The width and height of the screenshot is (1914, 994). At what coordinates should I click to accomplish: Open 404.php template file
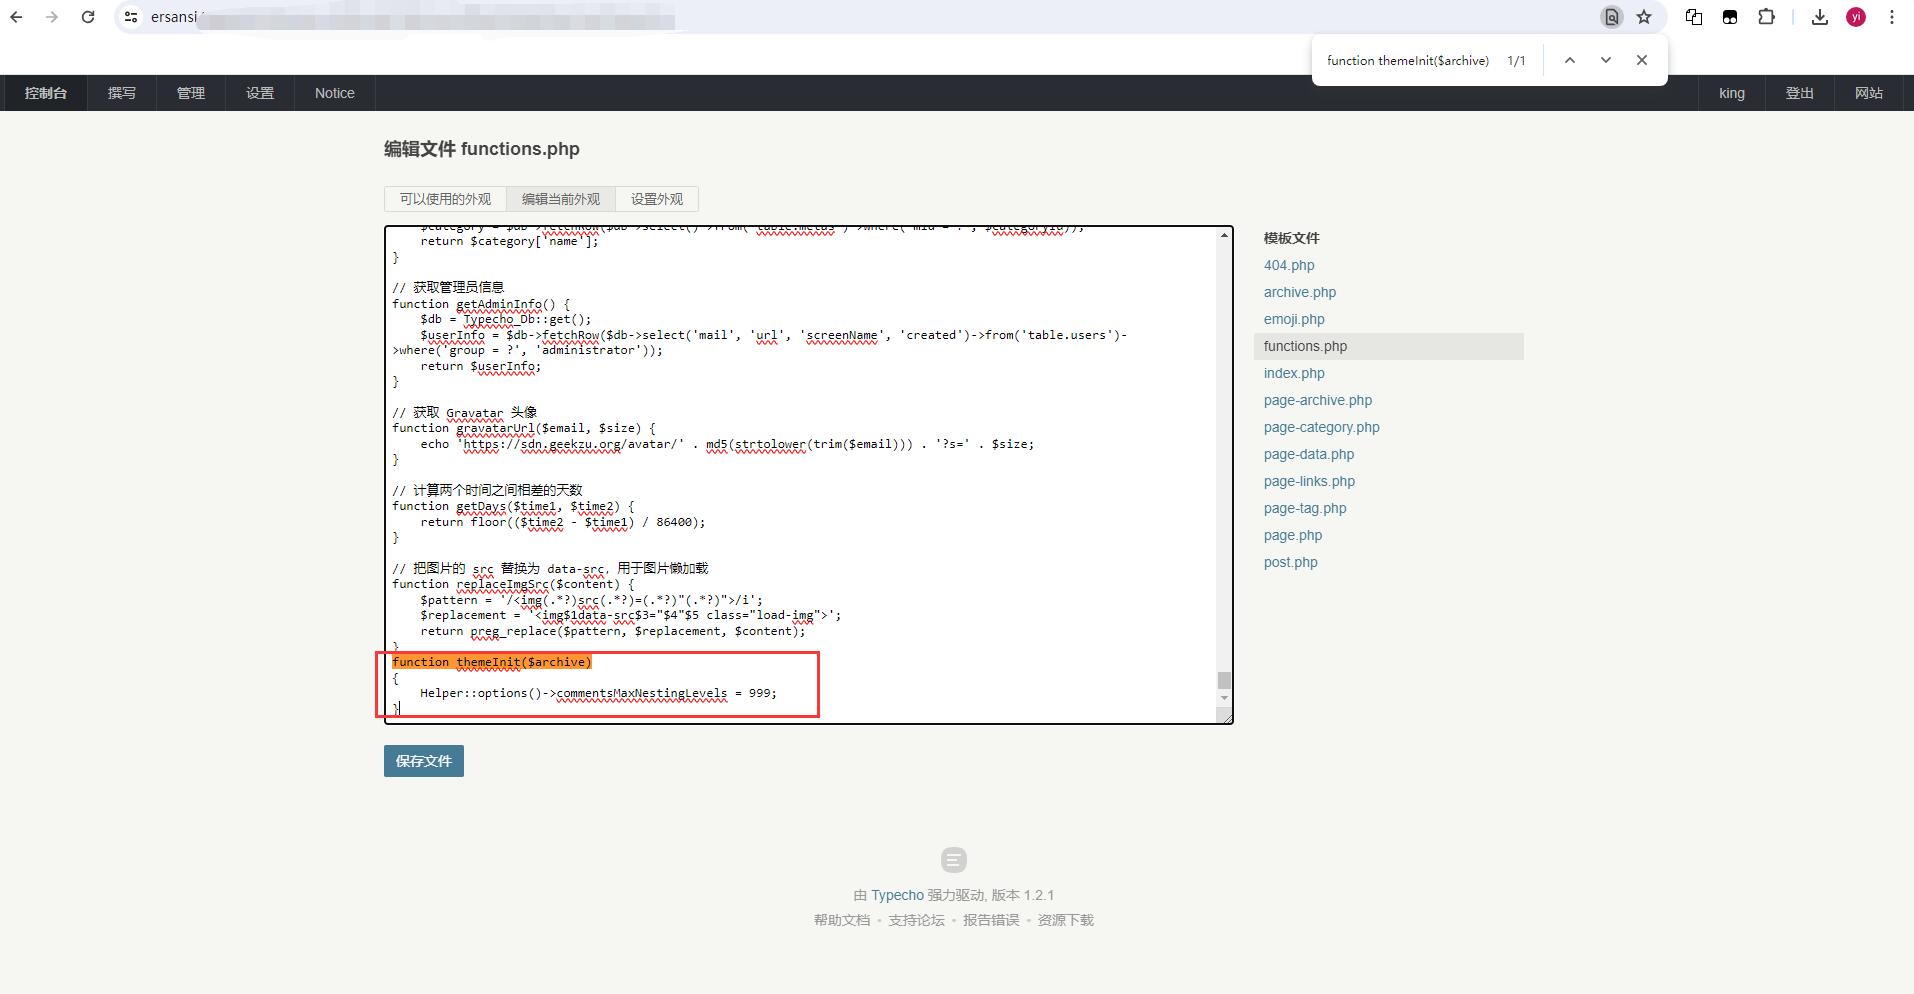[x=1289, y=265]
